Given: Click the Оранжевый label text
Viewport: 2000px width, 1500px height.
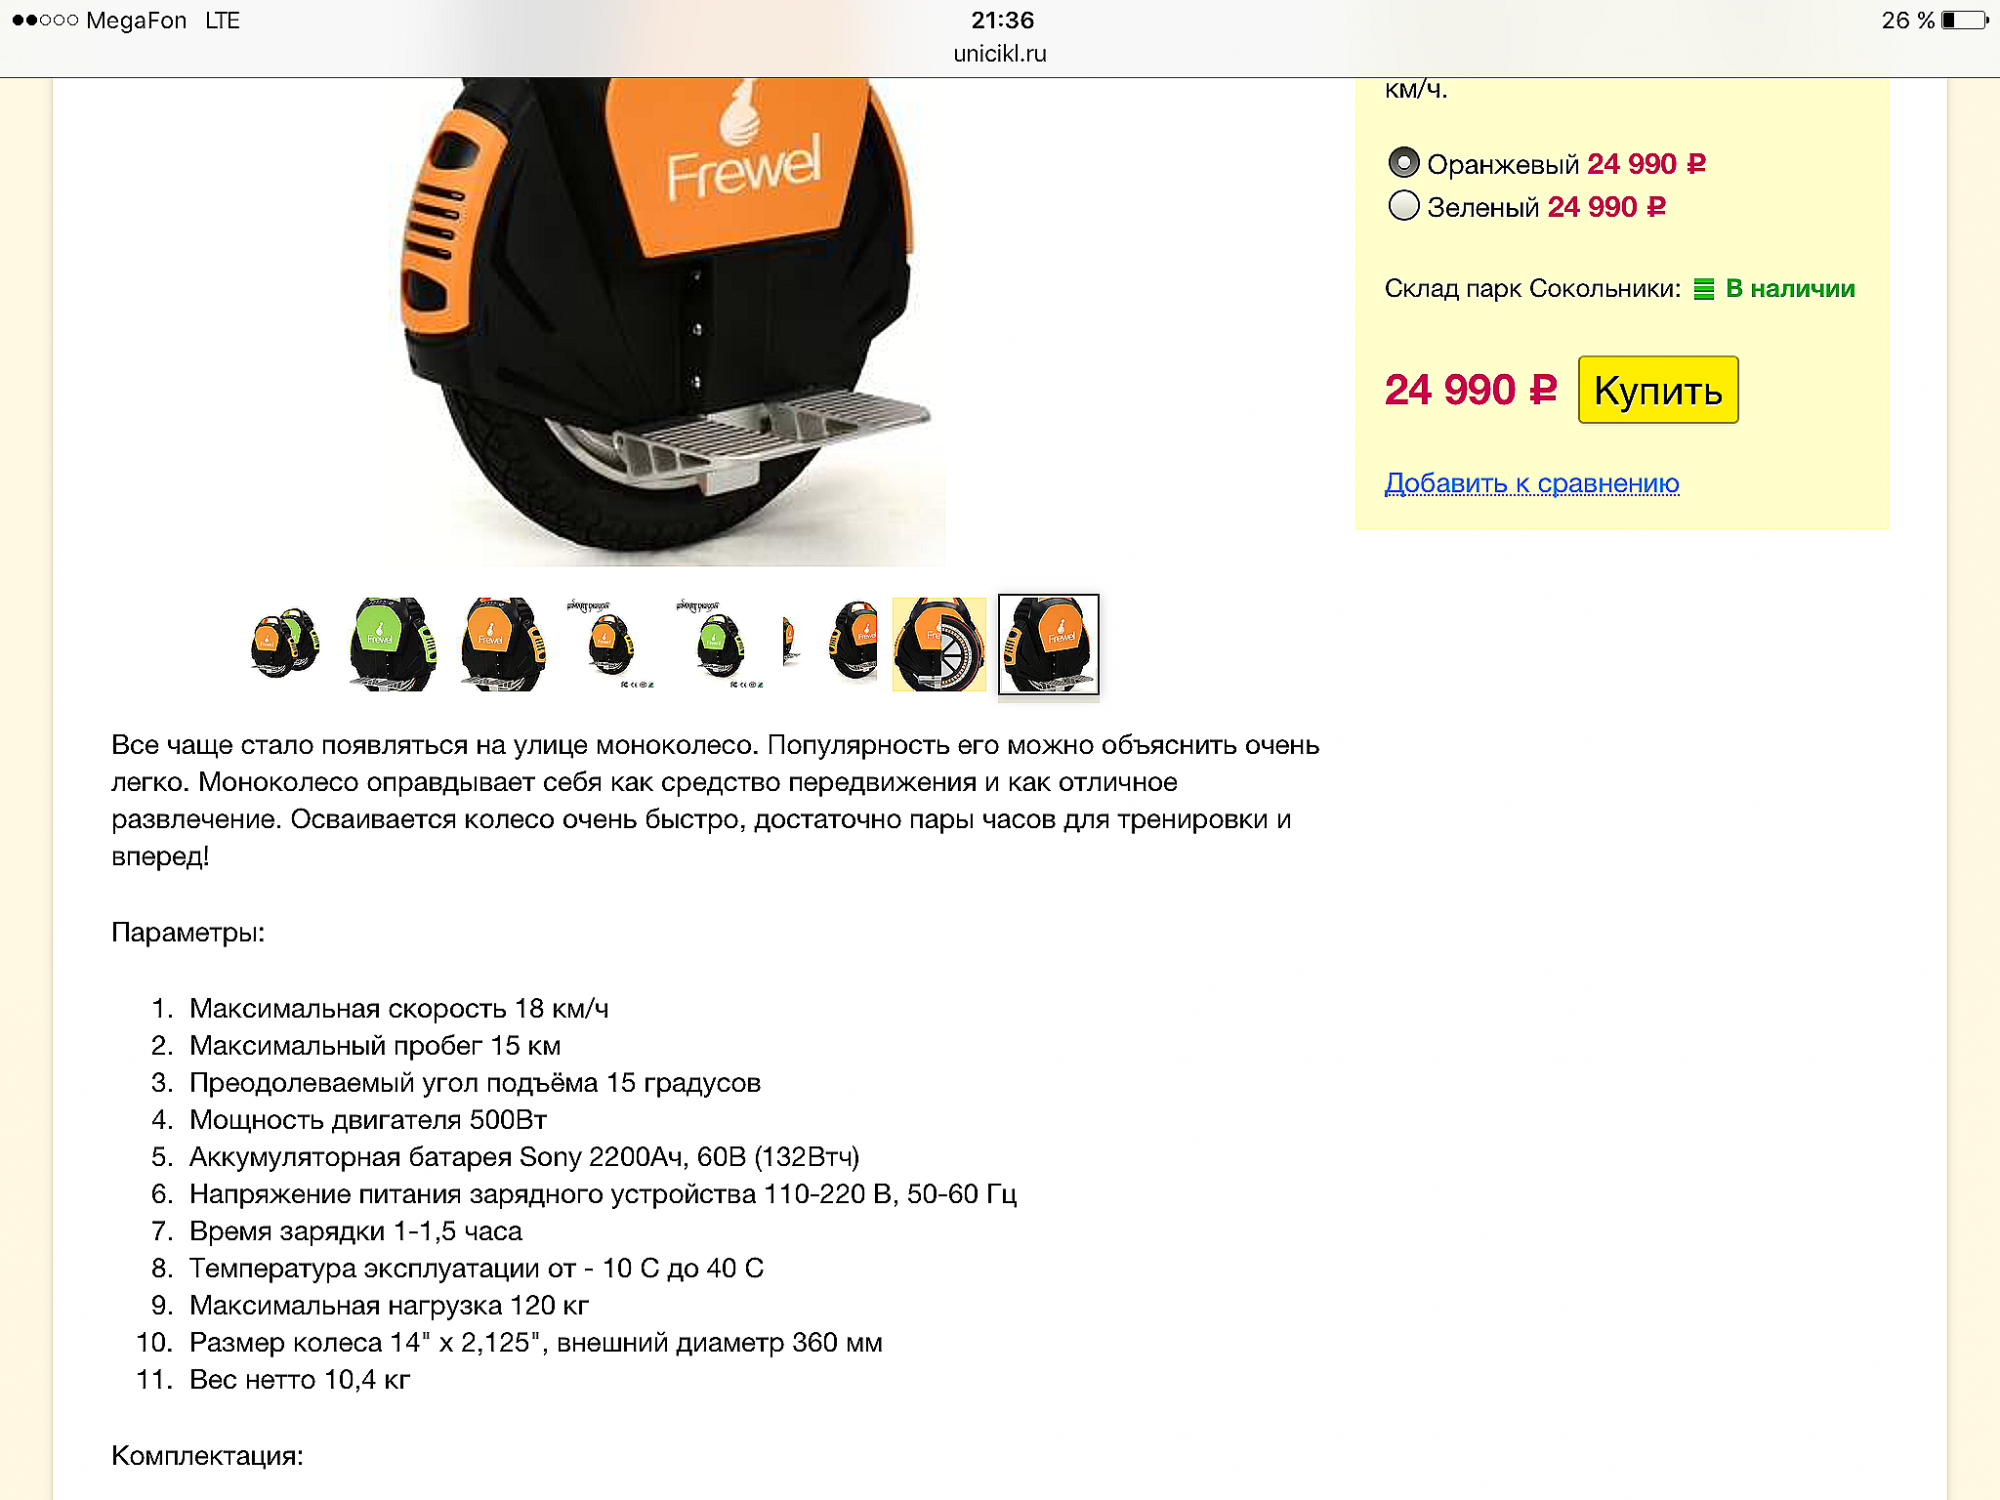Looking at the screenshot, I should coord(1502,164).
